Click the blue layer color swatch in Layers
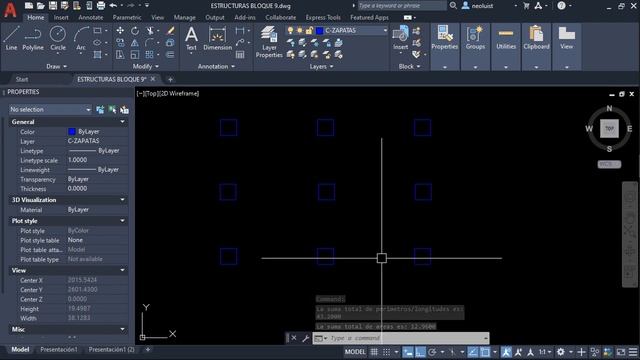 click(320, 31)
